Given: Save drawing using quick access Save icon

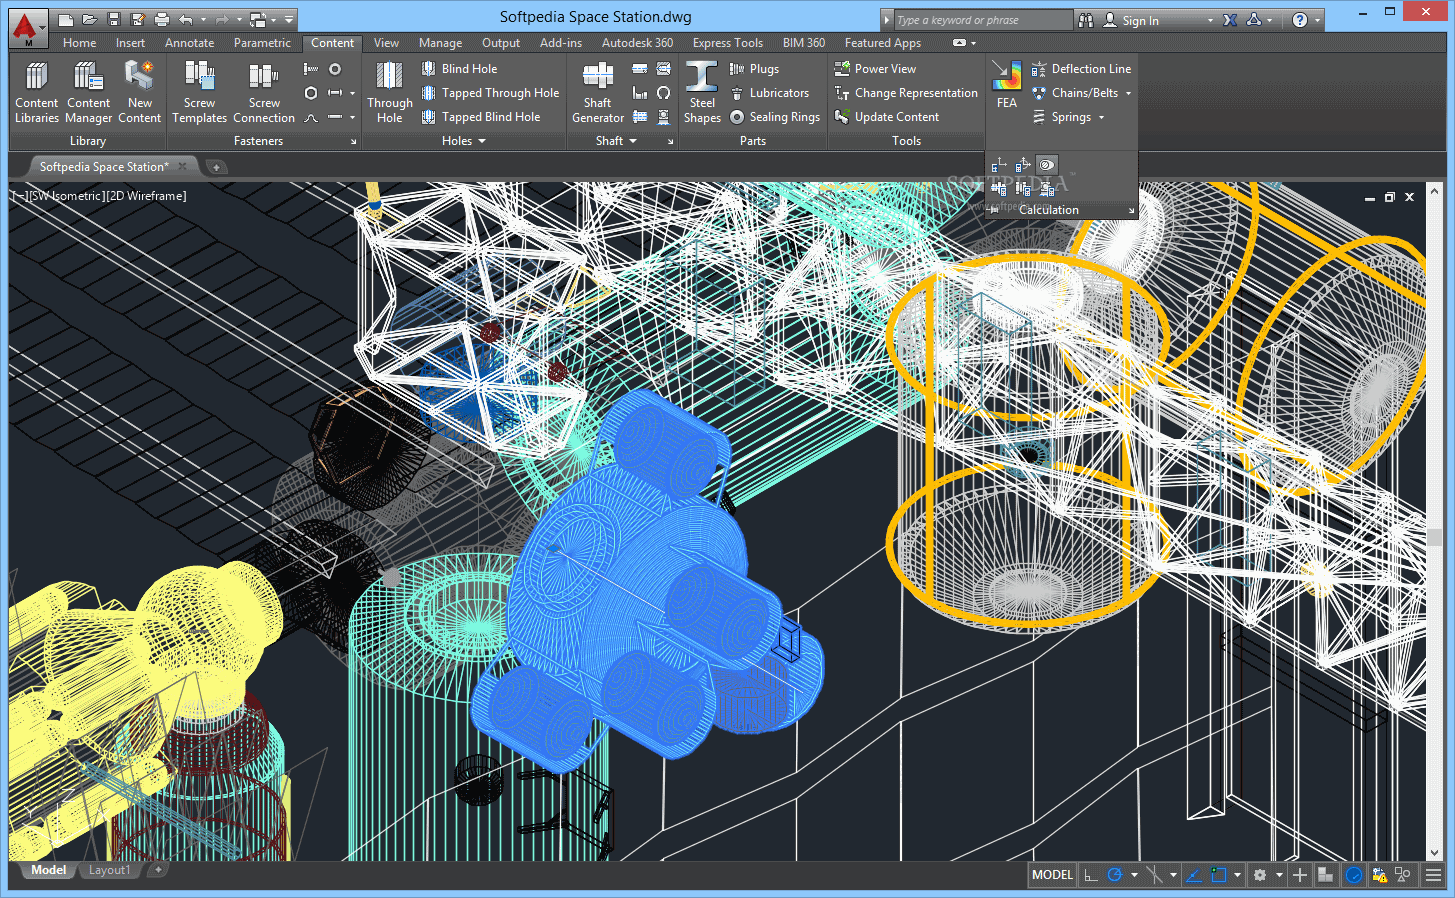Looking at the screenshot, I should click(x=114, y=19).
